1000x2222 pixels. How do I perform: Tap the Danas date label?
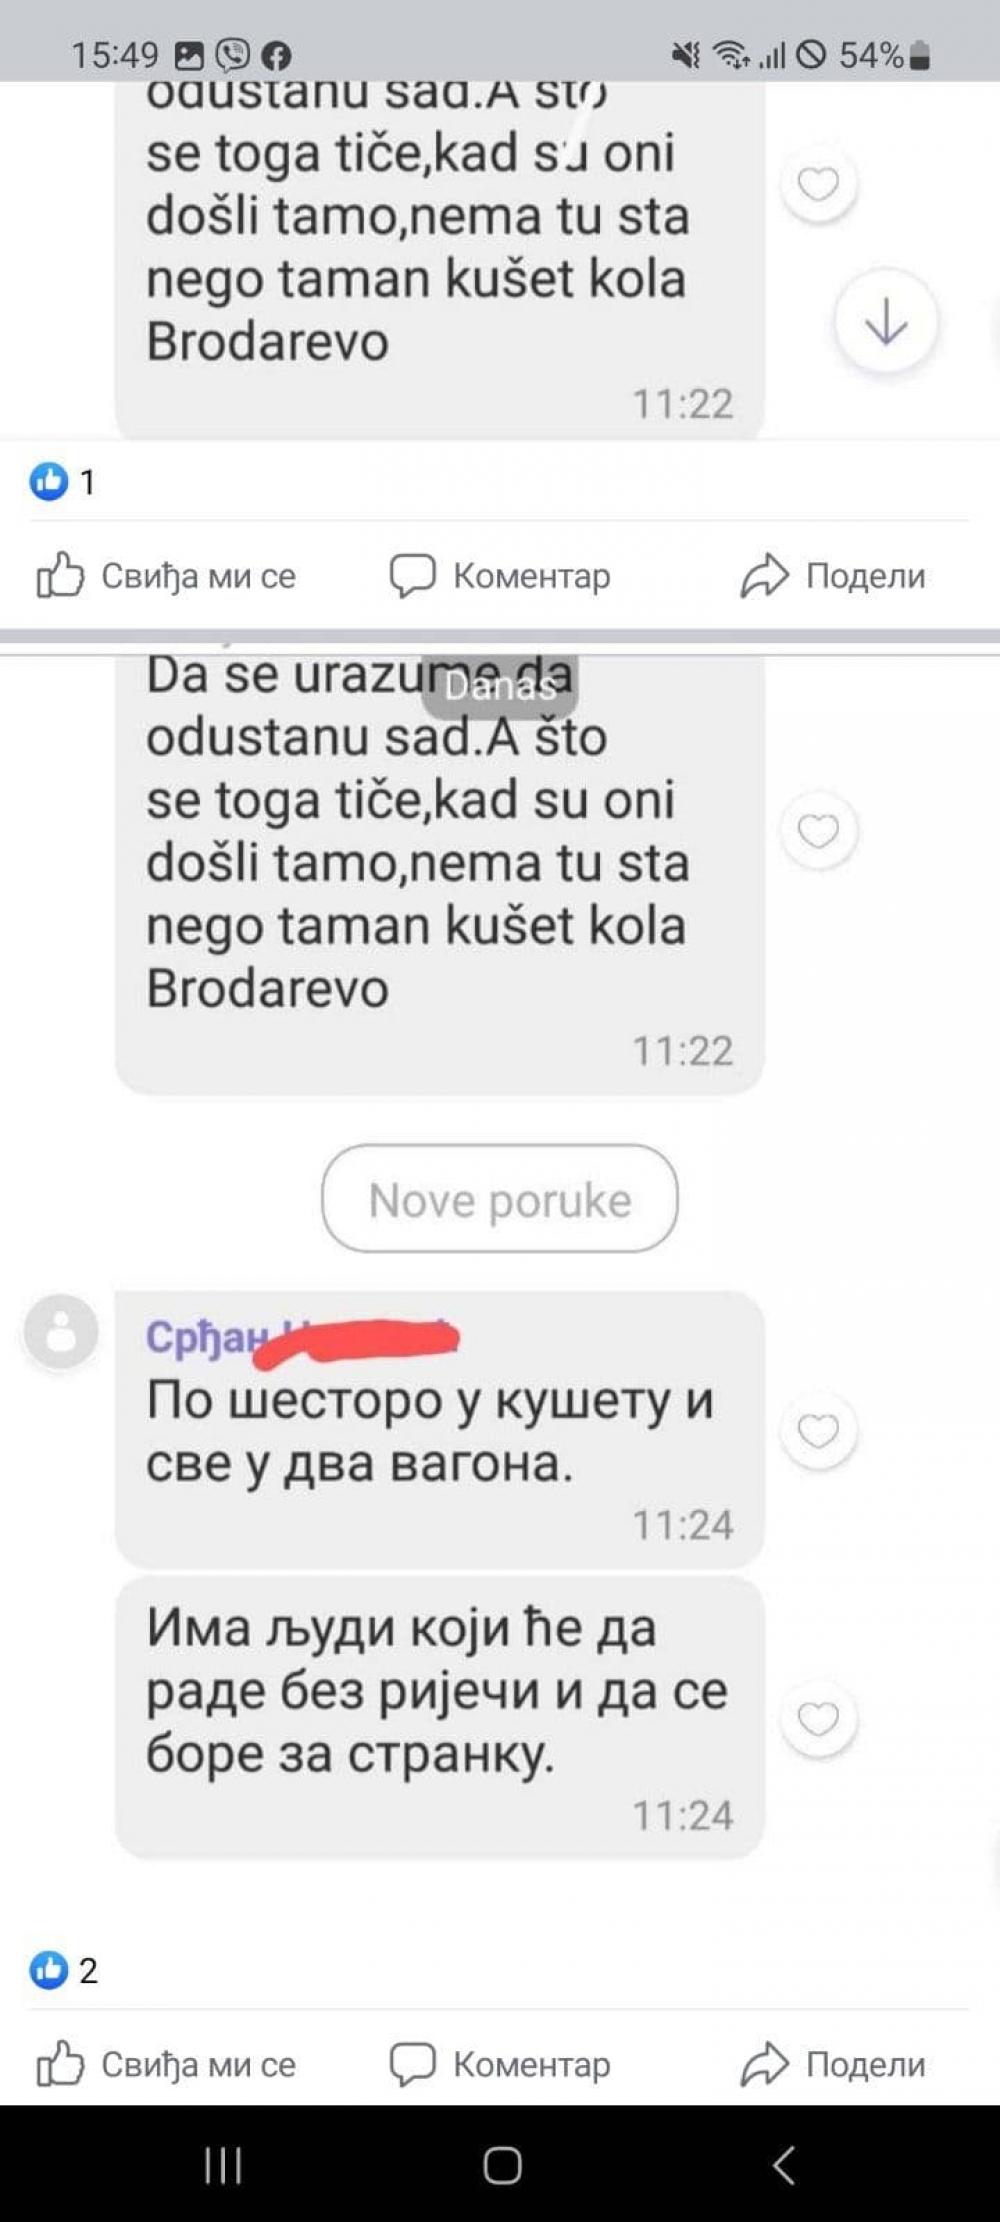point(500,686)
